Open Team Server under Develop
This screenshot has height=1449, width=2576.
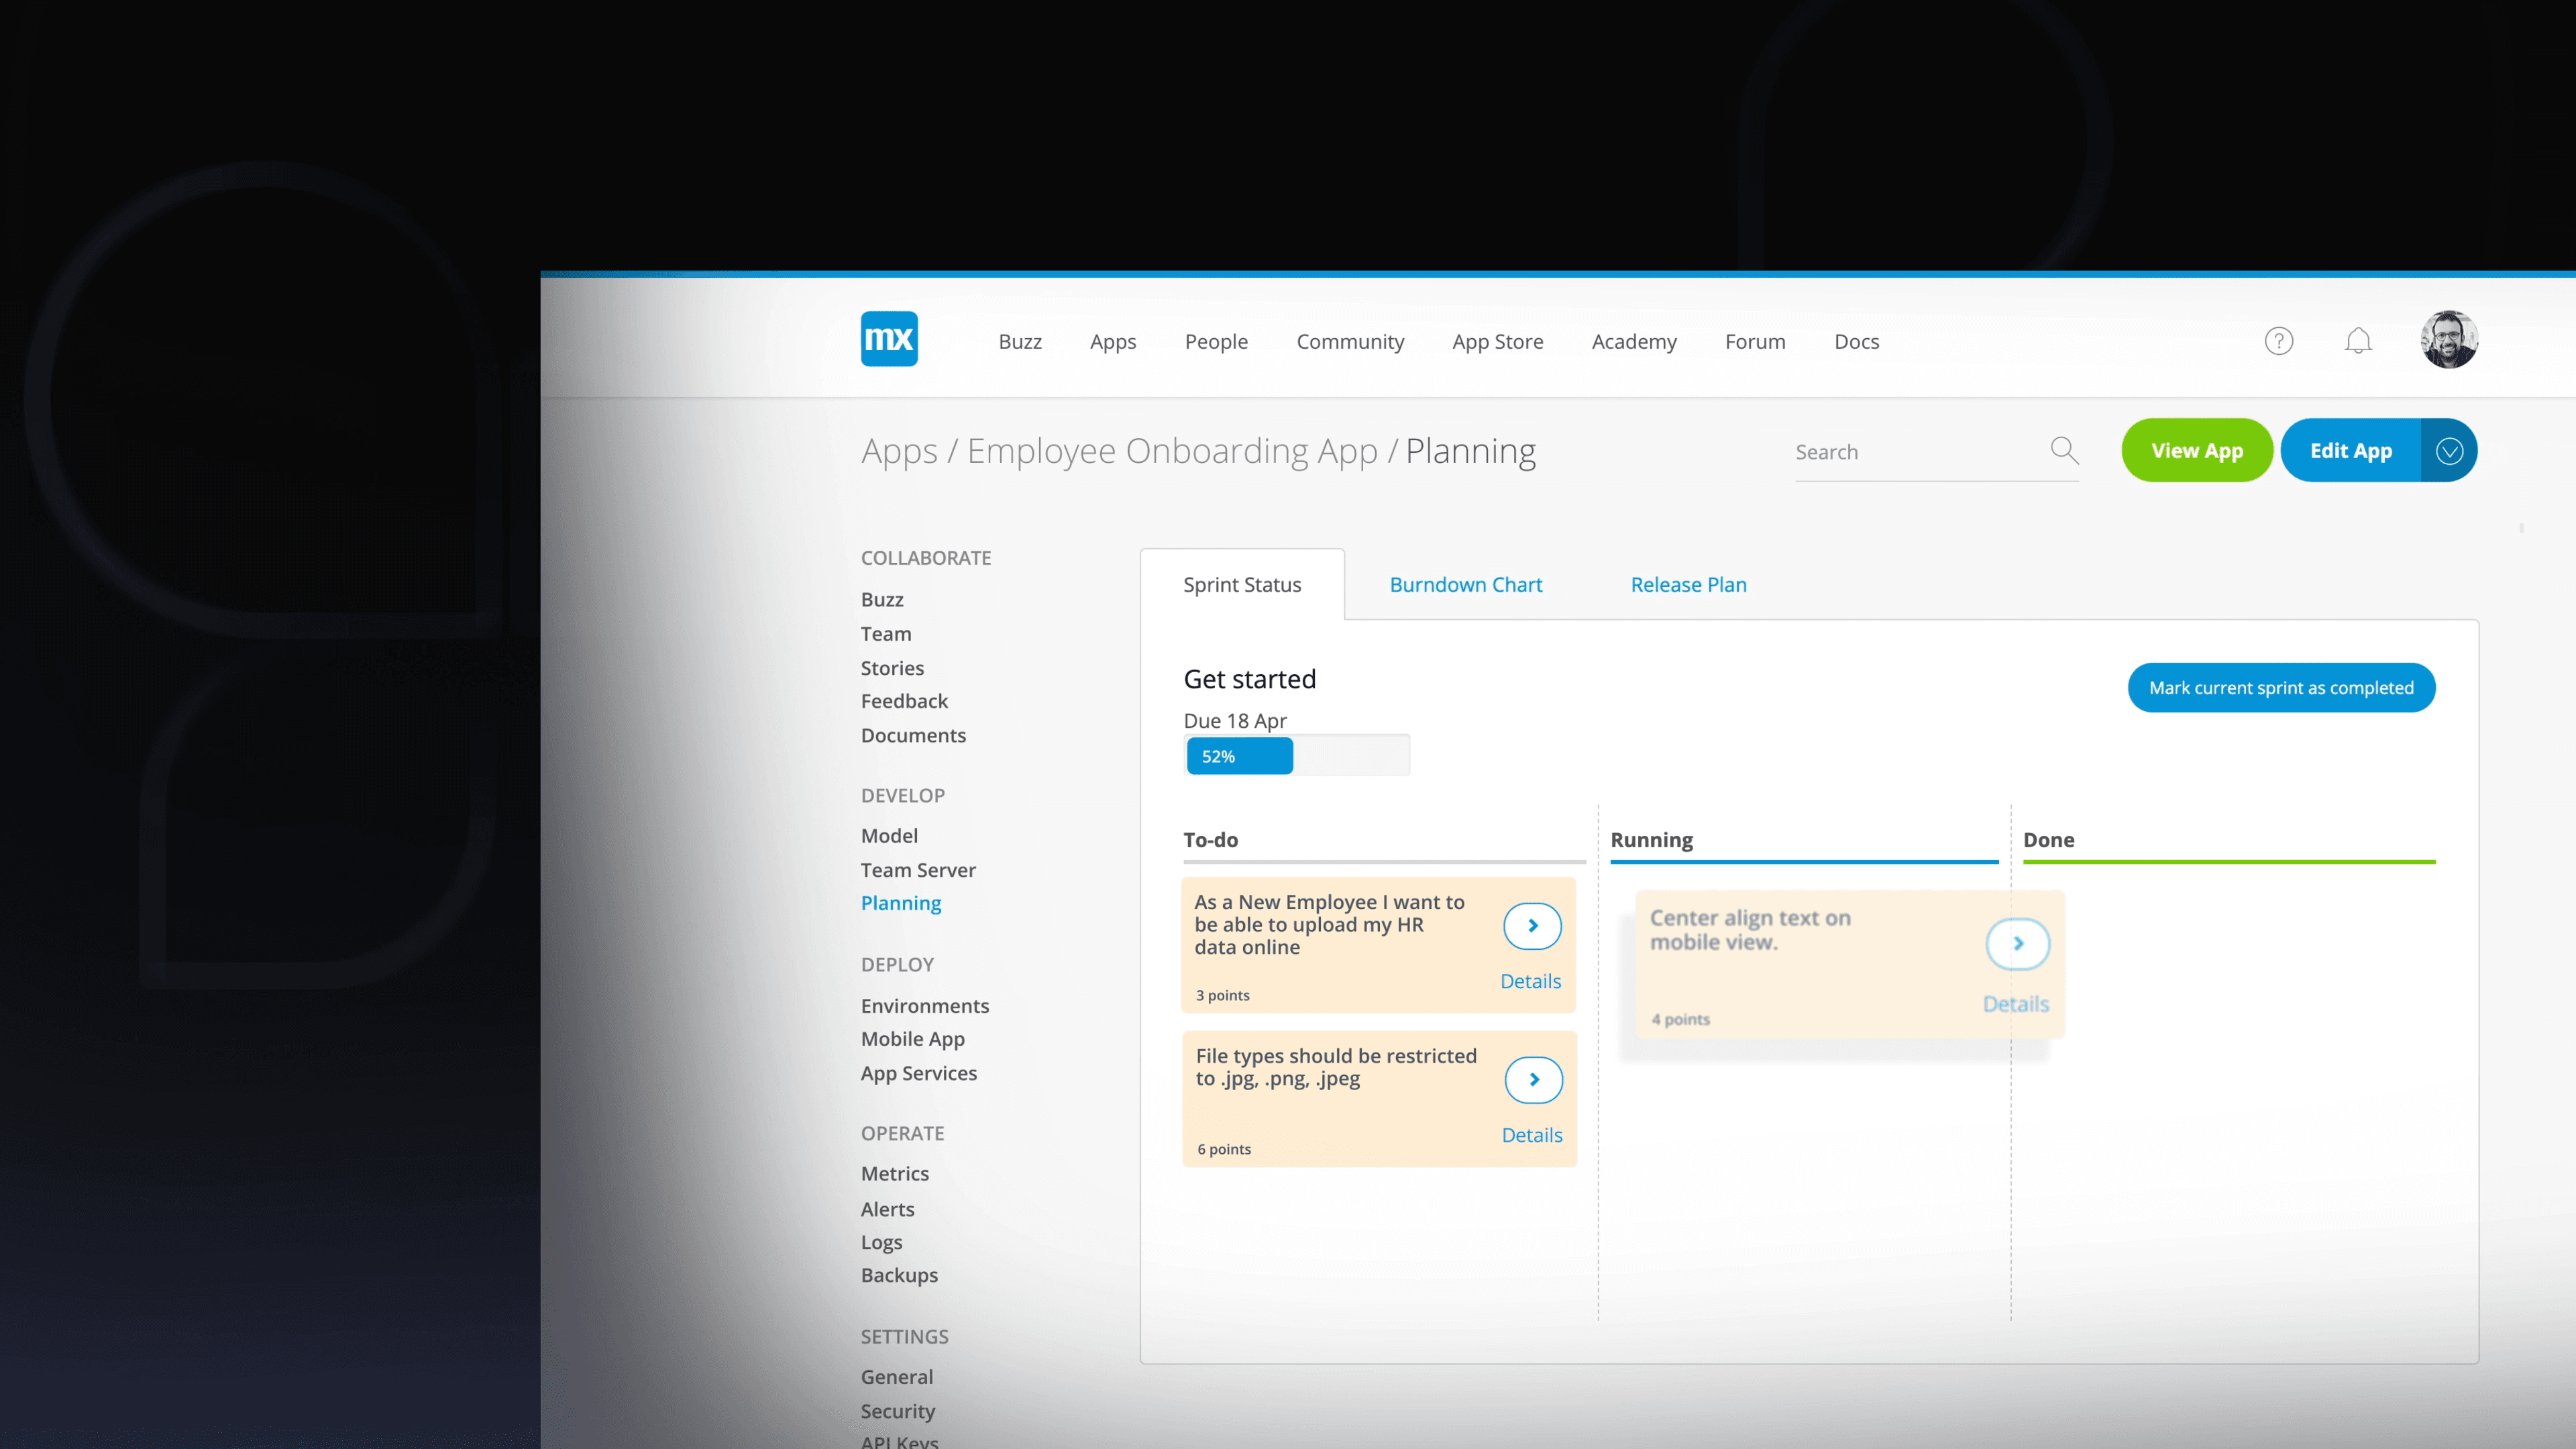[917, 870]
